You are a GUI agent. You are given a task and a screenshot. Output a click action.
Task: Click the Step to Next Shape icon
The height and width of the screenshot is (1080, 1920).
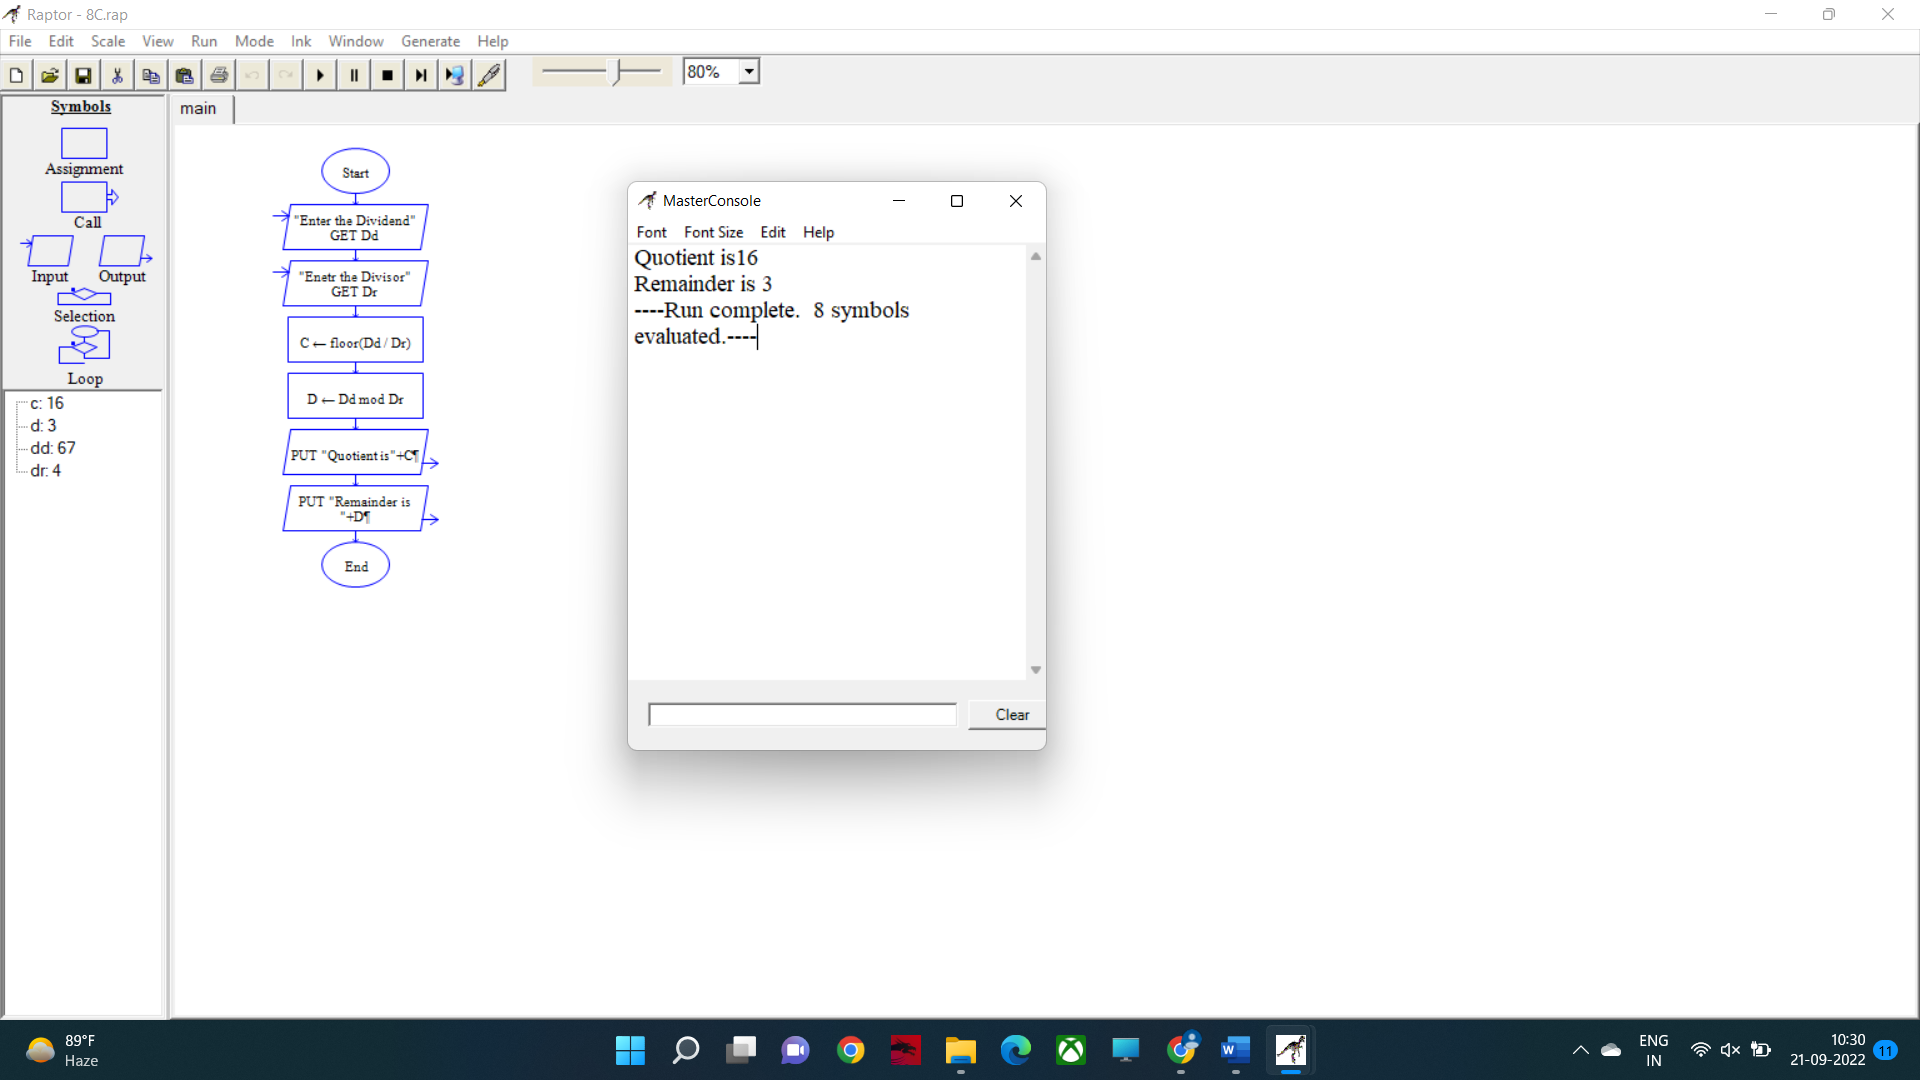[421, 75]
